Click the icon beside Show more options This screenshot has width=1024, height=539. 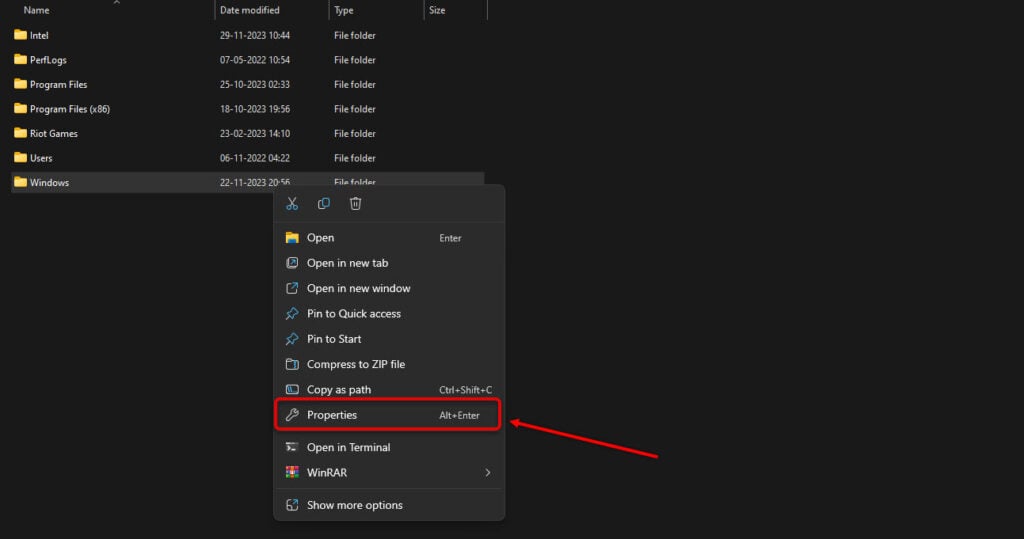[x=292, y=505]
